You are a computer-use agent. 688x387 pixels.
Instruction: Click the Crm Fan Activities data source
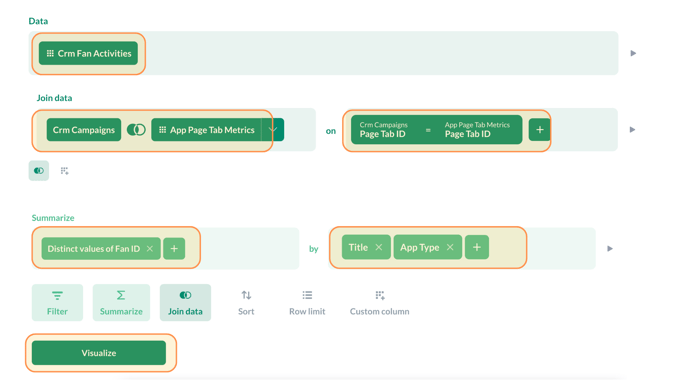click(88, 54)
